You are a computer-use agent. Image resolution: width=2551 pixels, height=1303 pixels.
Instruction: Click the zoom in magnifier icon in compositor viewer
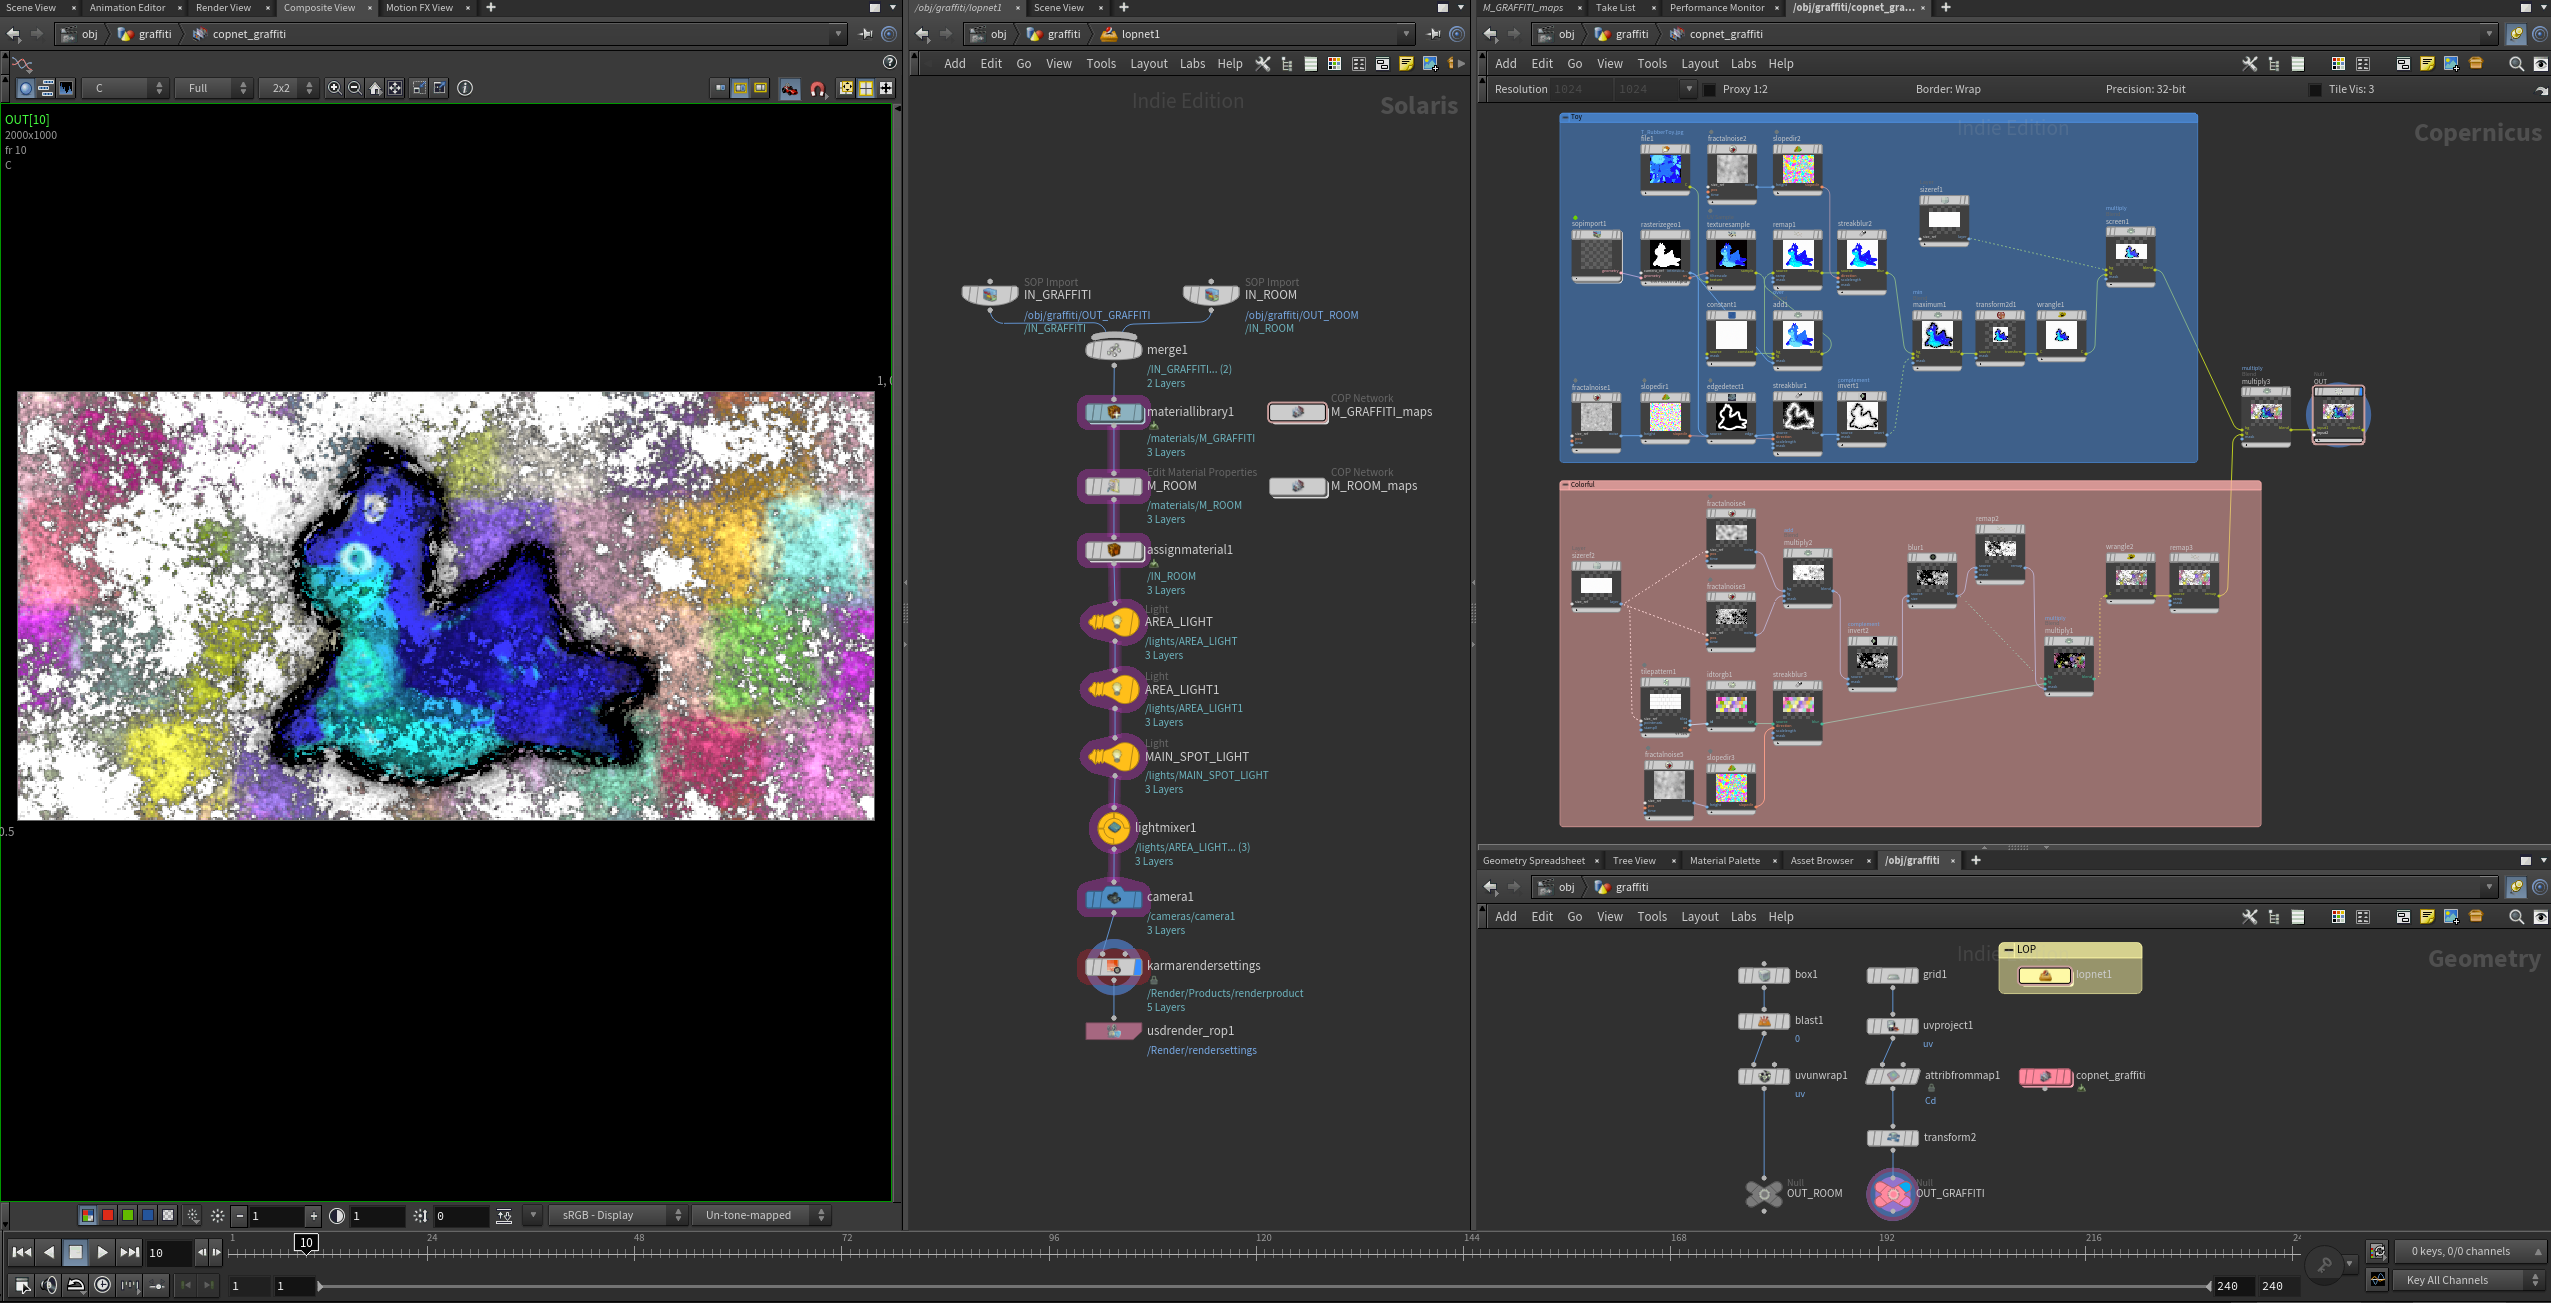point(334,88)
